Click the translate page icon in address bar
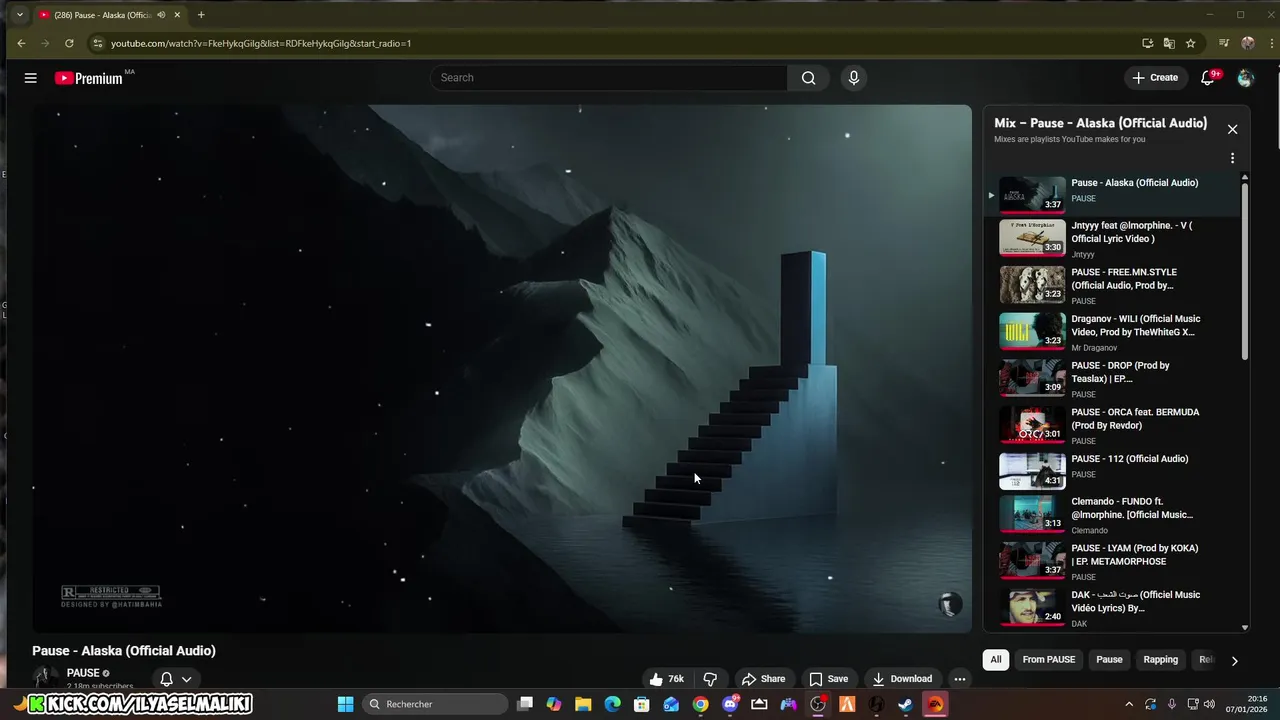 point(1169,43)
